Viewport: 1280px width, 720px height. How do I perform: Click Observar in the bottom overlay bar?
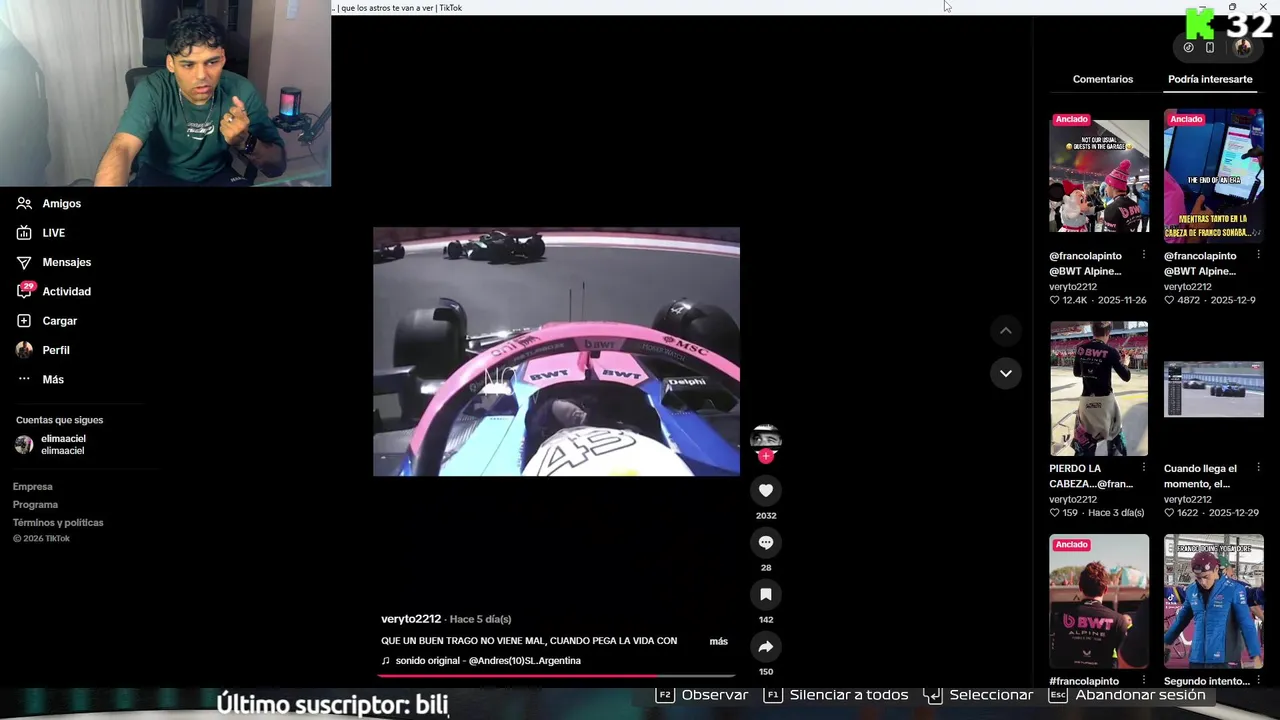[702, 695]
